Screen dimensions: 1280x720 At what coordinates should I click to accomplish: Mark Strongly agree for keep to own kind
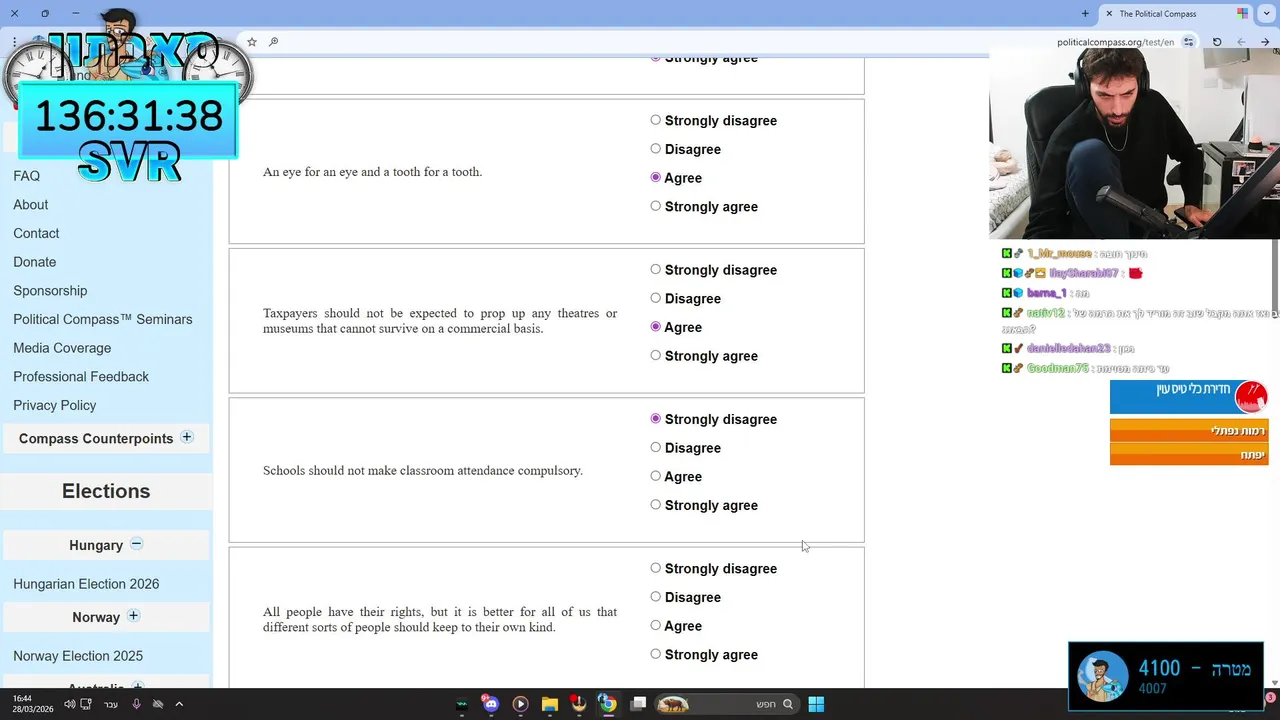(656, 654)
